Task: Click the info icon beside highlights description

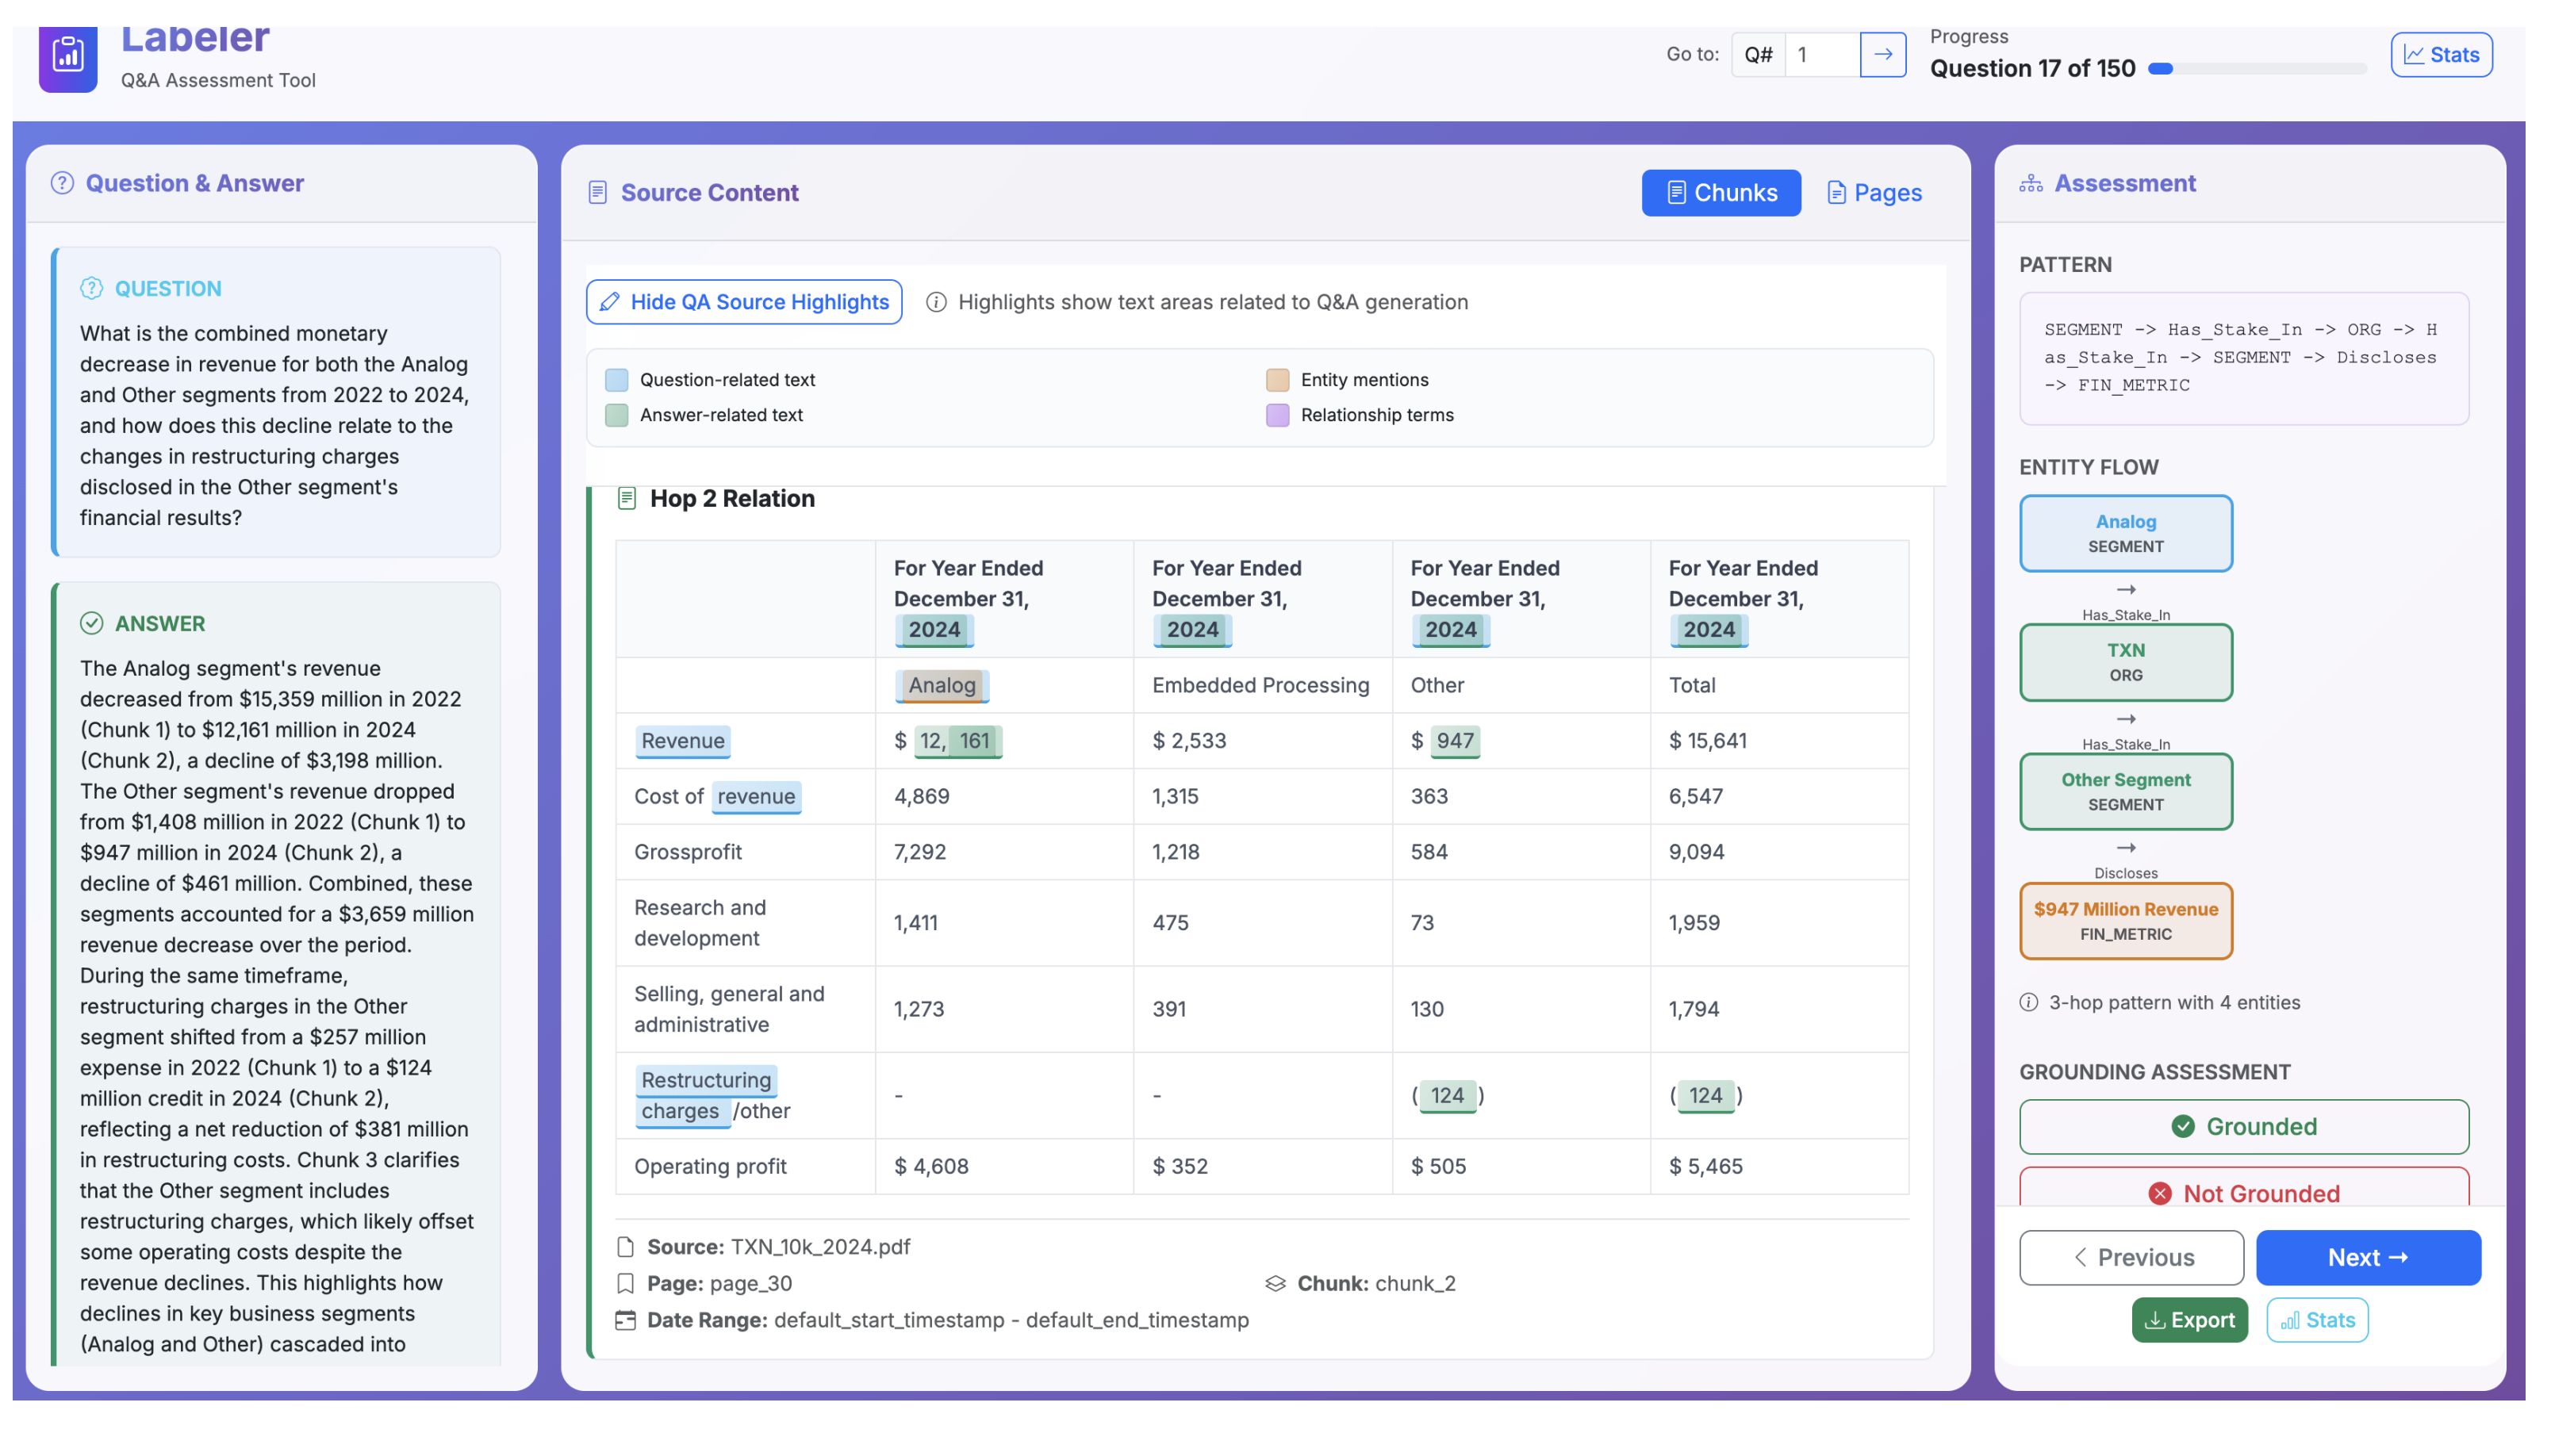Action: click(x=936, y=302)
